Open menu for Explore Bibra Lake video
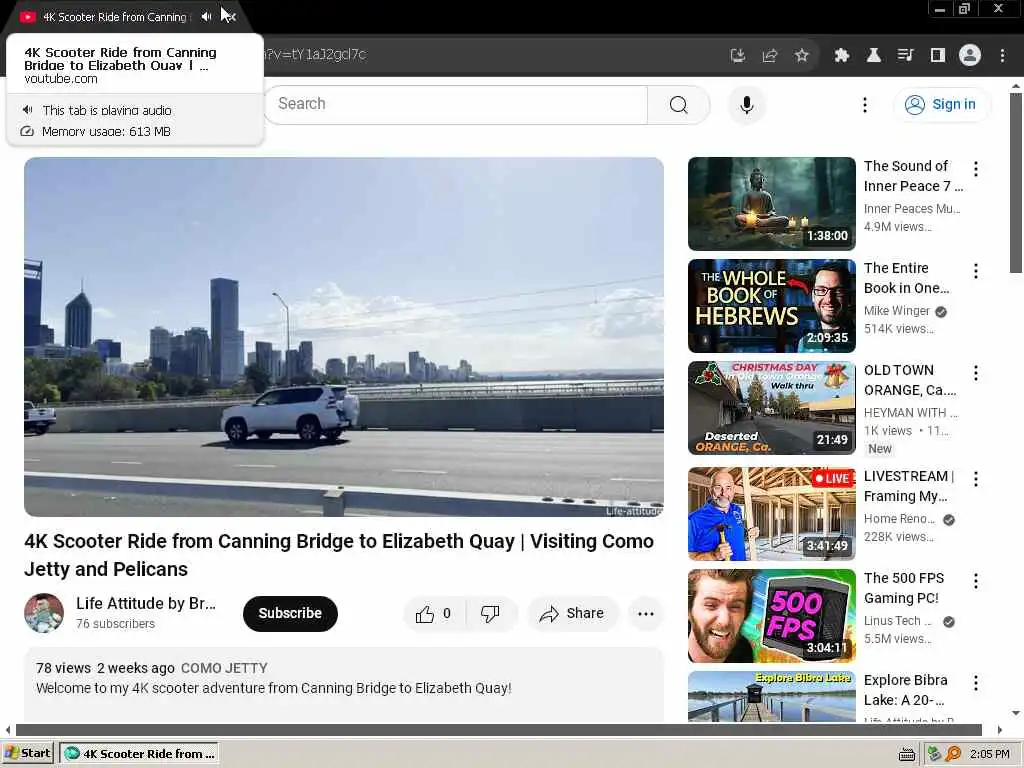Screen dimensions: 1024x768 [x=976, y=683]
